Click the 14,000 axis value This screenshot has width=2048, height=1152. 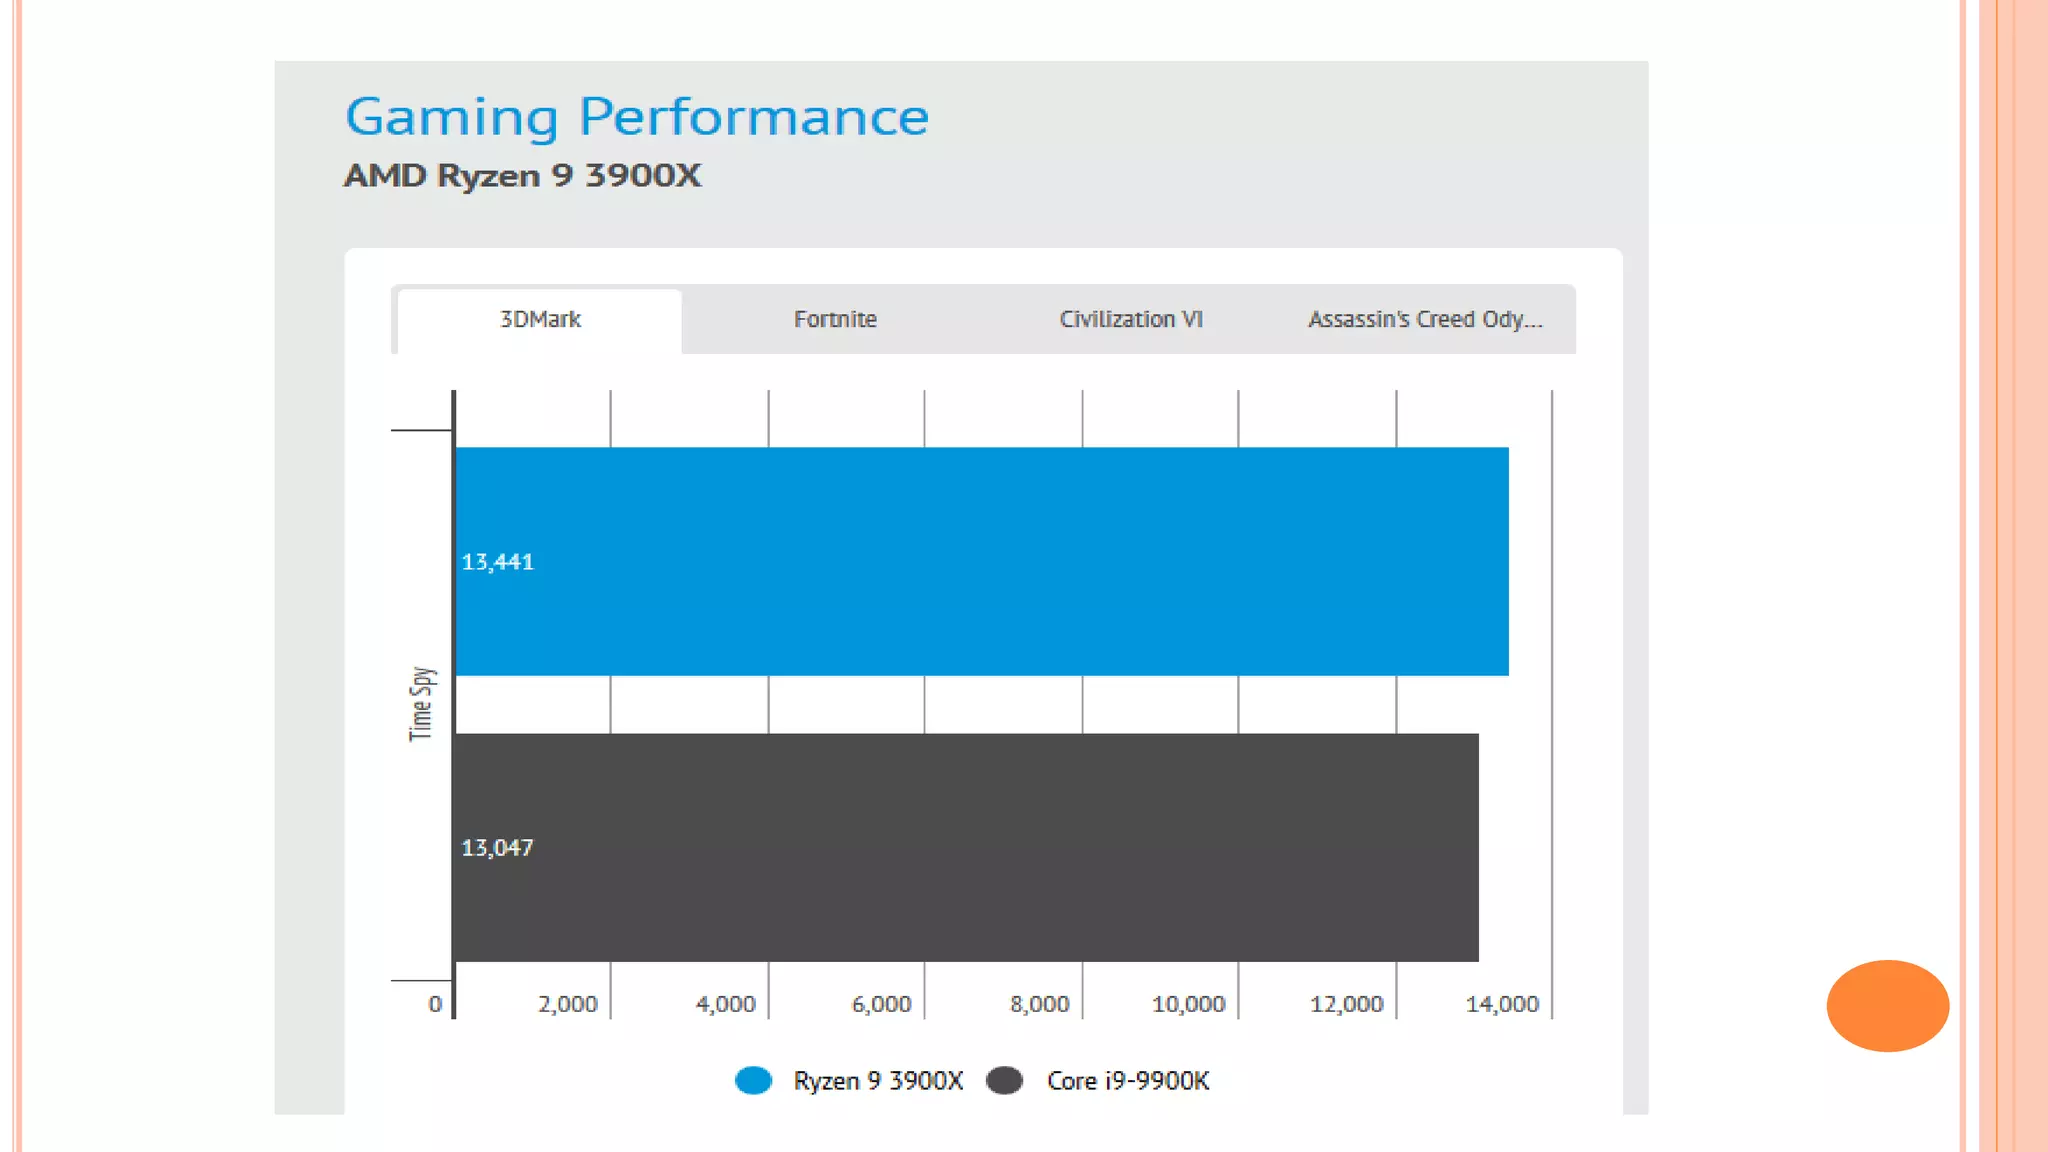pos(1501,1004)
